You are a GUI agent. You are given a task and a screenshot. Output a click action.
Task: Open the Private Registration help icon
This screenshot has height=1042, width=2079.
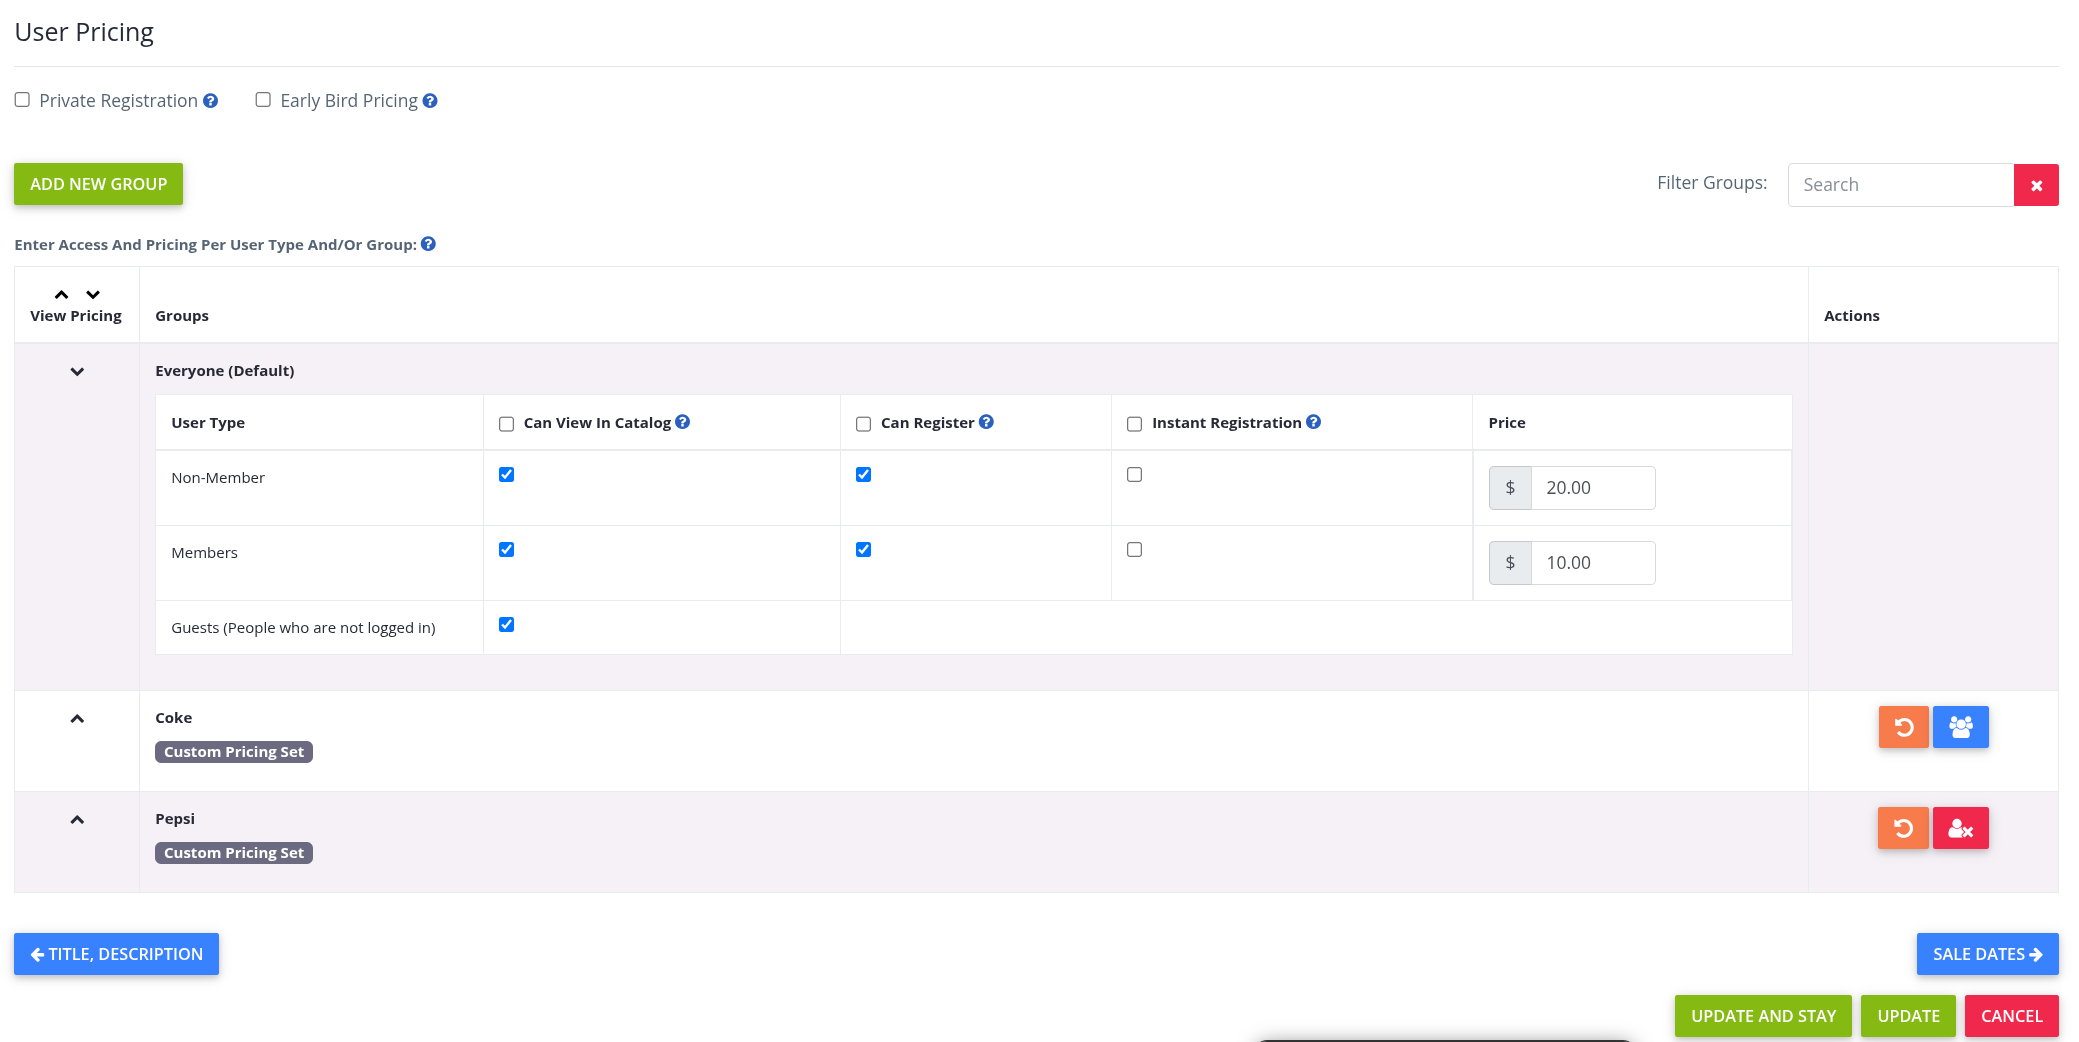[x=210, y=101]
